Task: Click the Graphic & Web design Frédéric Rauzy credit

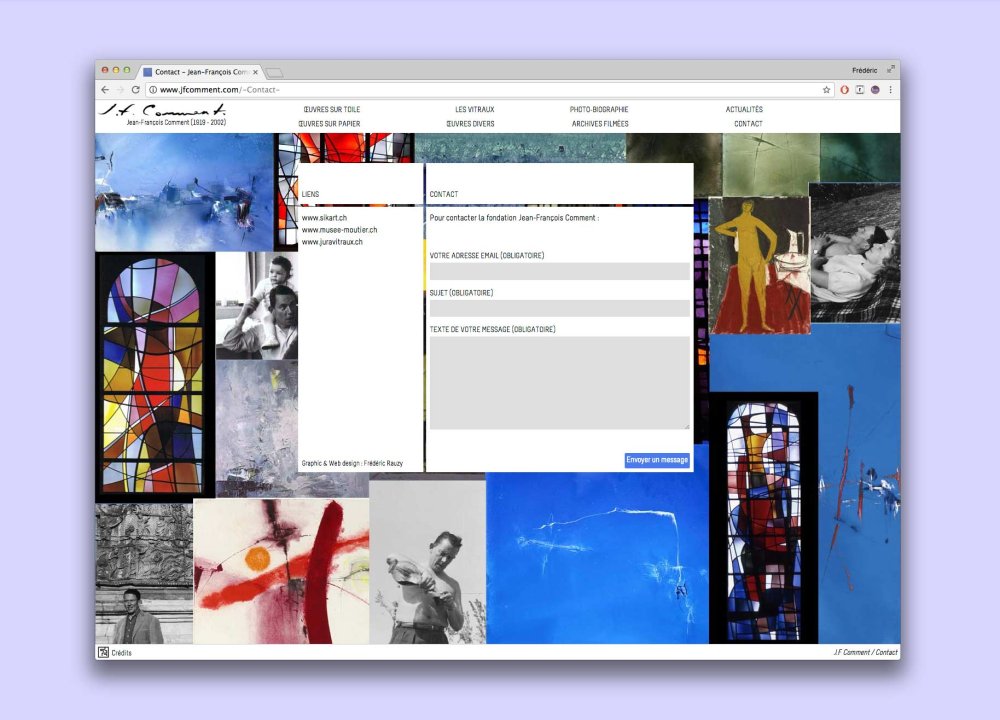Action: click(352, 463)
